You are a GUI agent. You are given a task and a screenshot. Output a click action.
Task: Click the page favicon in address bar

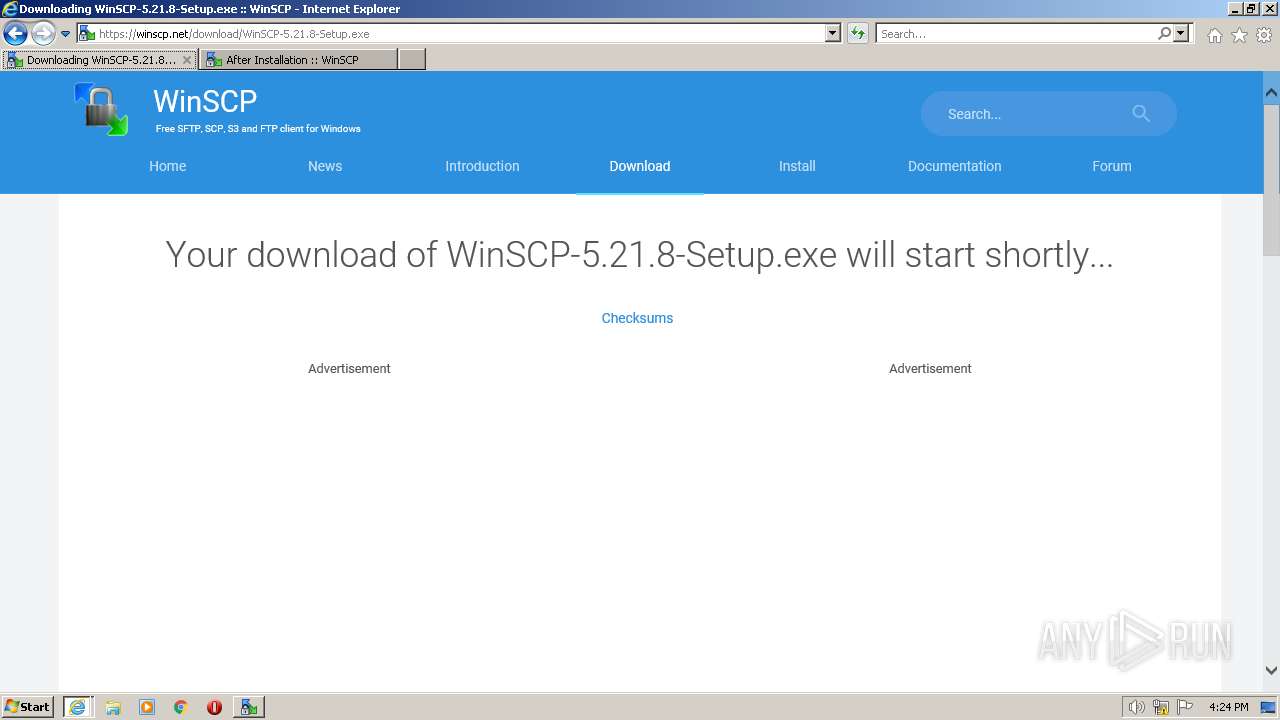click(x=87, y=33)
